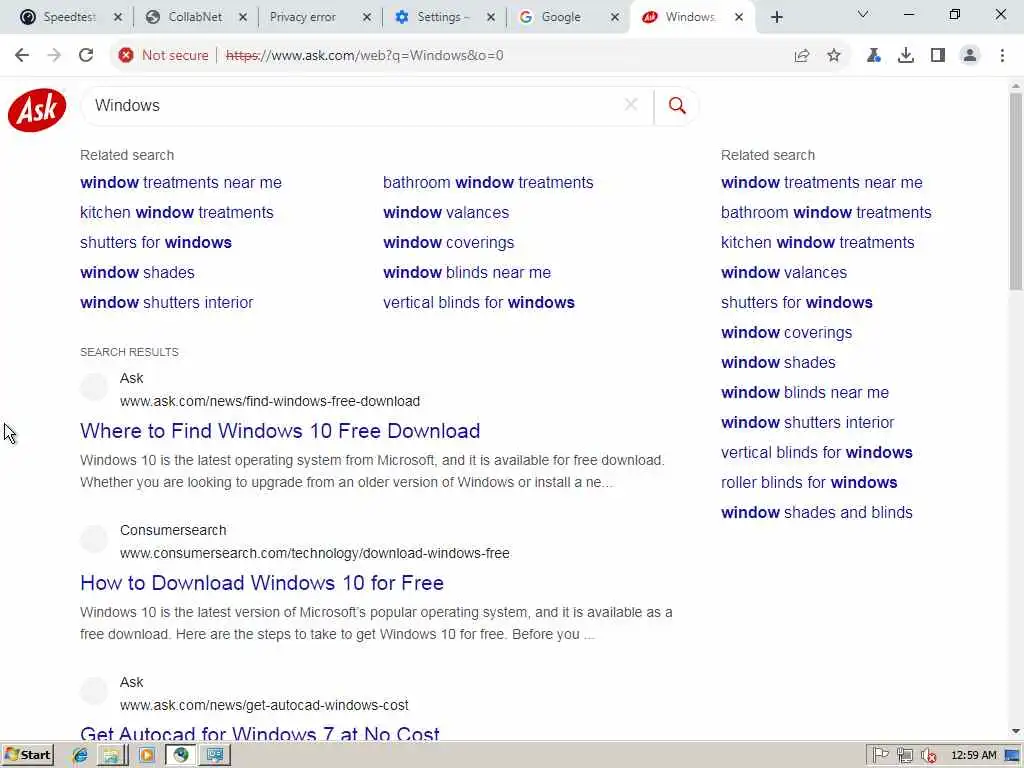Click scrollbar down arrow
This screenshot has width=1024, height=768.
[1016, 732]
